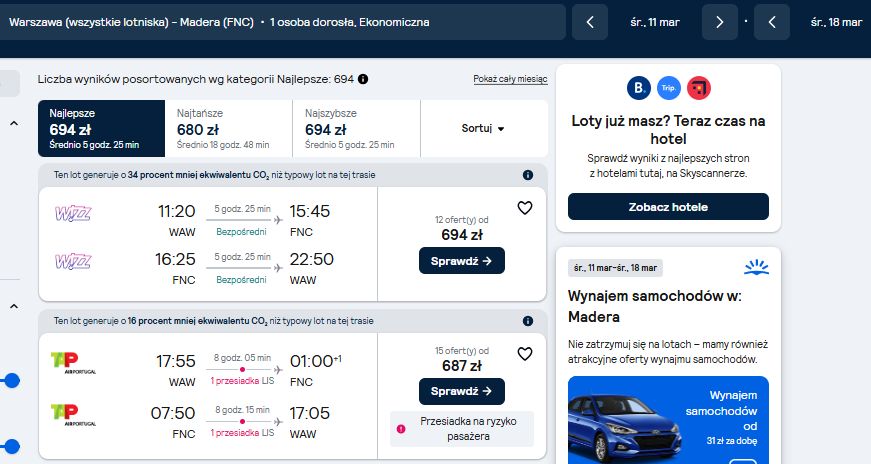Click the upper blue filter slider handle
Image resolution: width=871 pixels, height=464 pixels.
click(x=12, y=381)
